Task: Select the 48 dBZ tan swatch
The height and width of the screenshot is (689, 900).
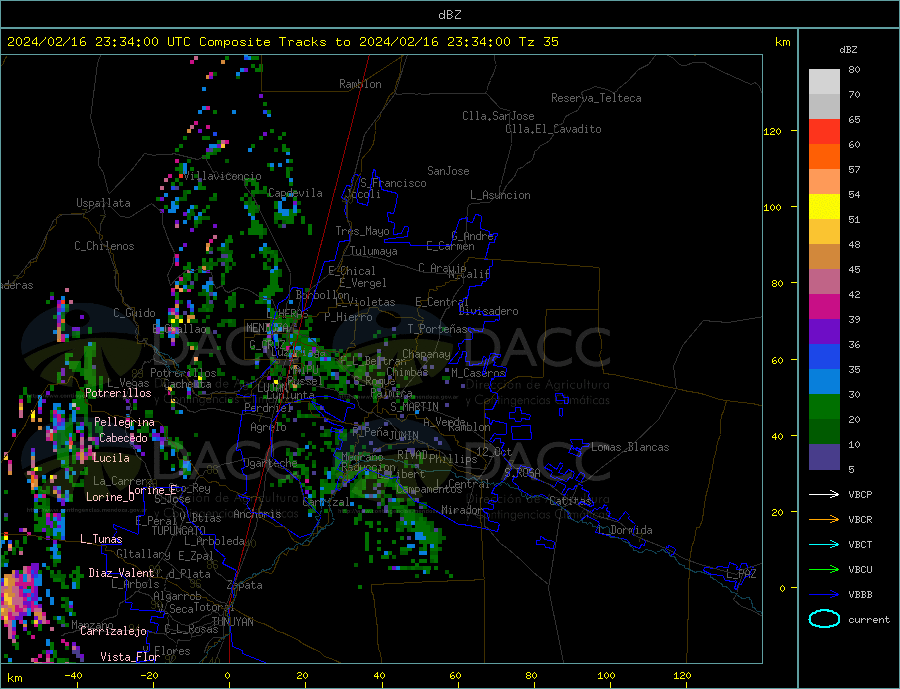Action: (x=824, y=257)
